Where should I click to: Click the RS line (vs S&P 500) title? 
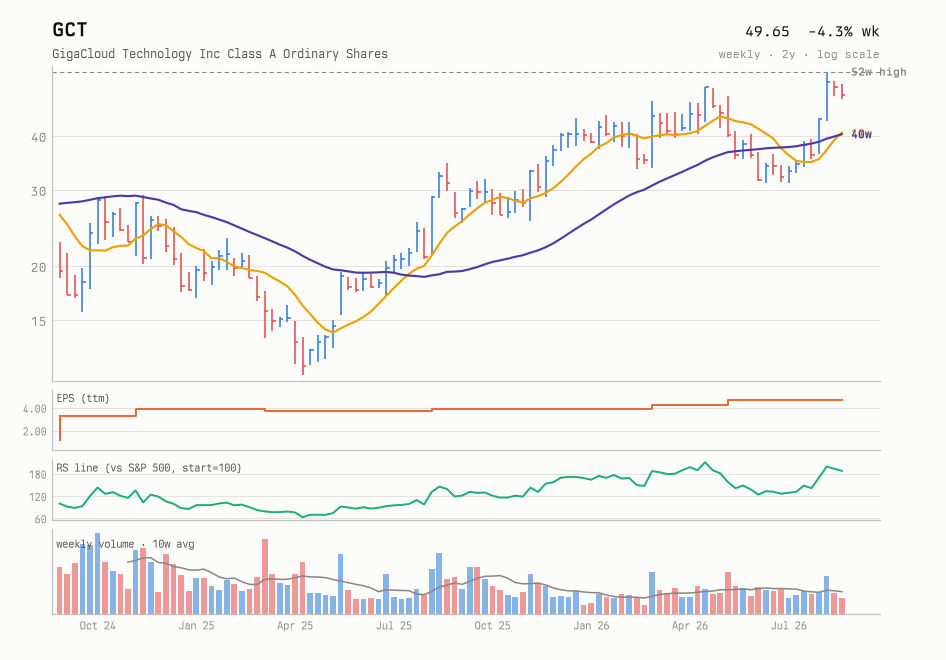(x=148, y=468)
